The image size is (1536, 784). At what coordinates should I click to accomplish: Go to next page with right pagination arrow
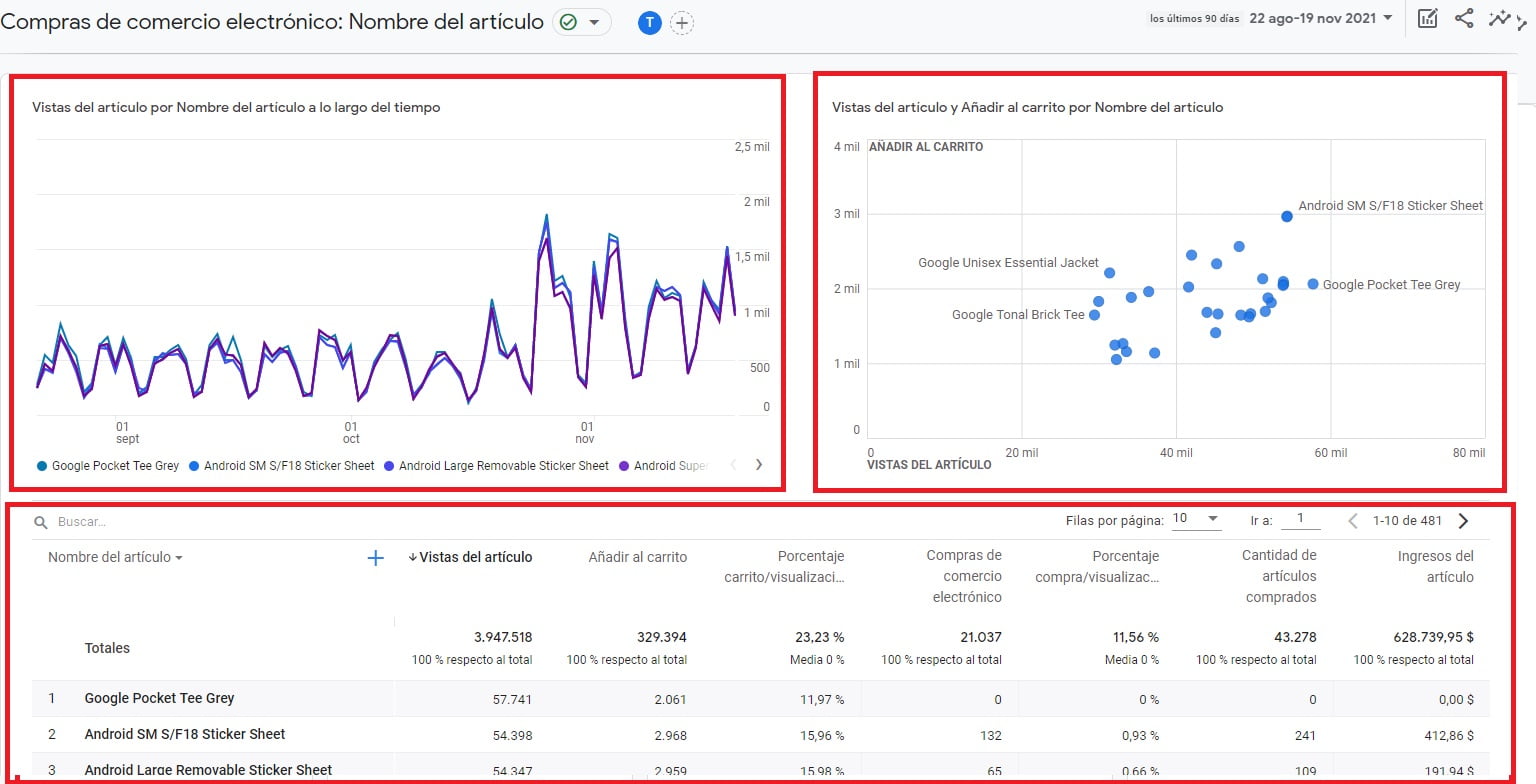point(1463,520)
